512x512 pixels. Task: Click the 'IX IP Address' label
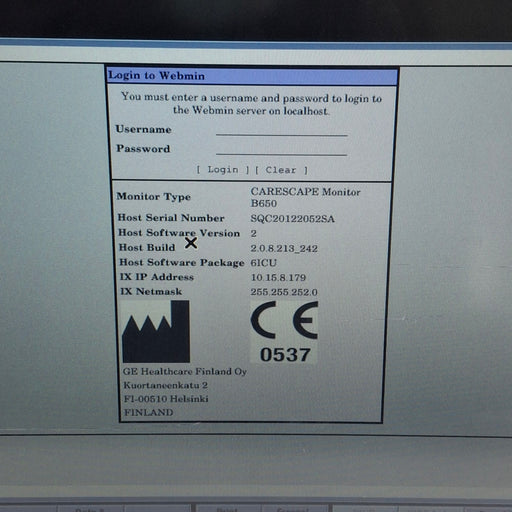[157, 277]
